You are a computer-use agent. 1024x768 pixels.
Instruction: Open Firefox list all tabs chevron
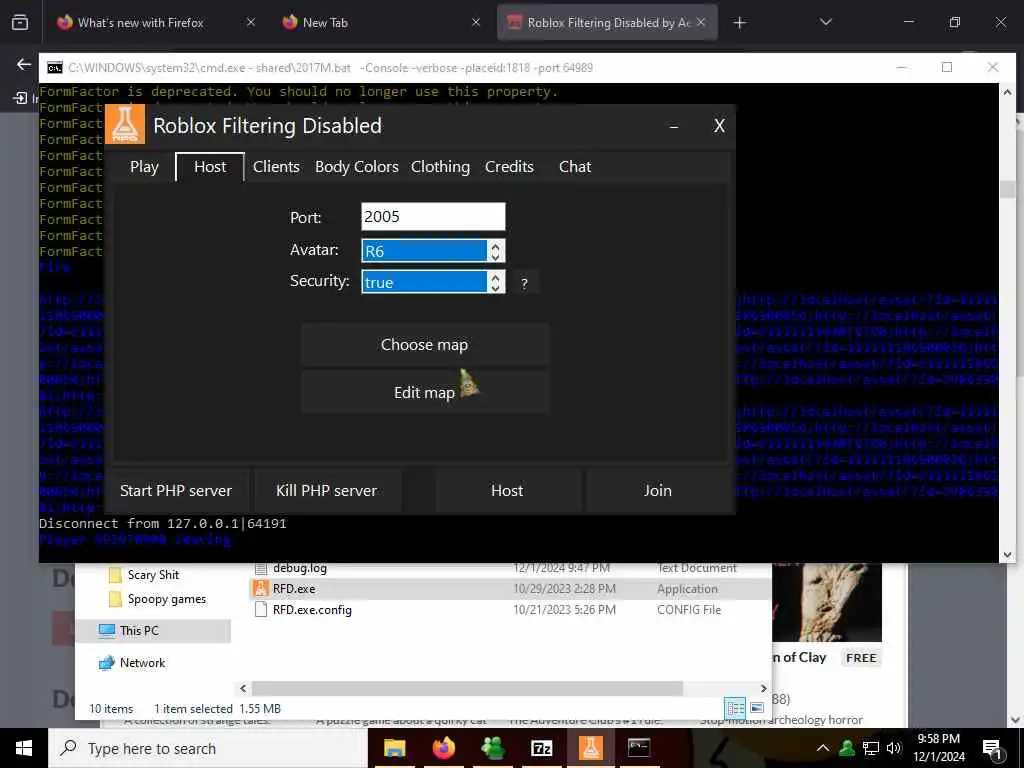point(825,22)
